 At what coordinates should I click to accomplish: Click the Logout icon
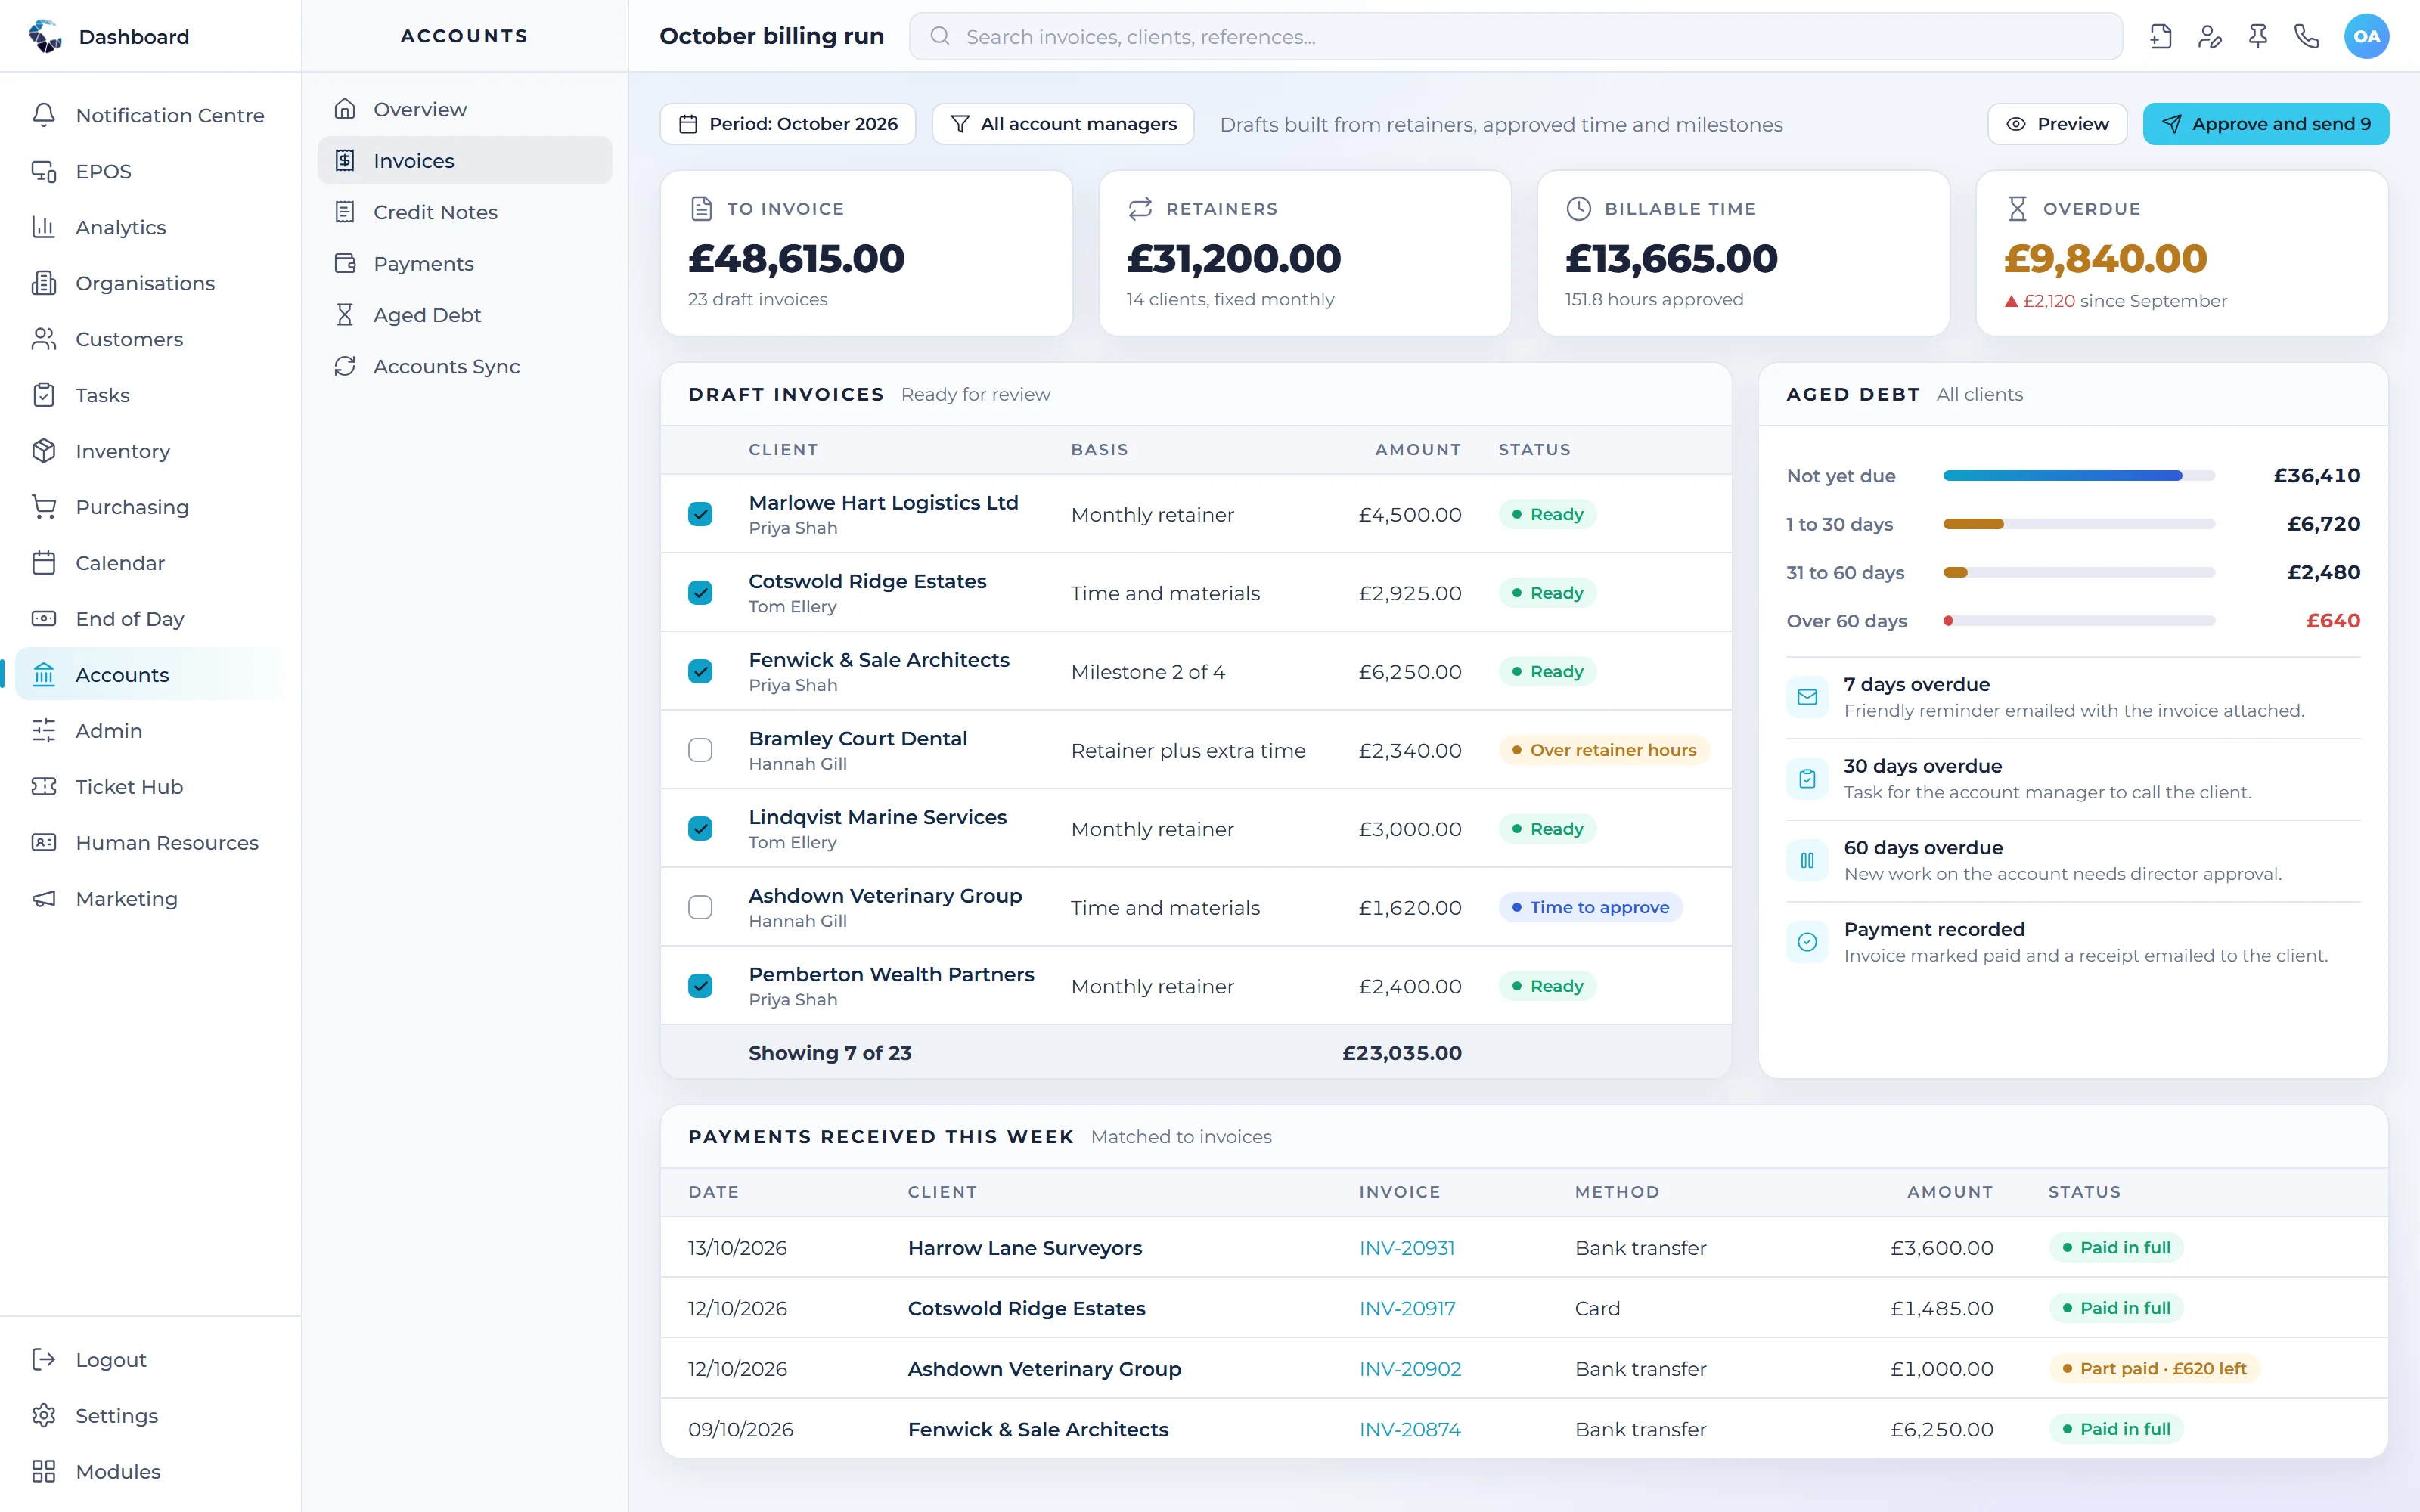pos(44,1359)
